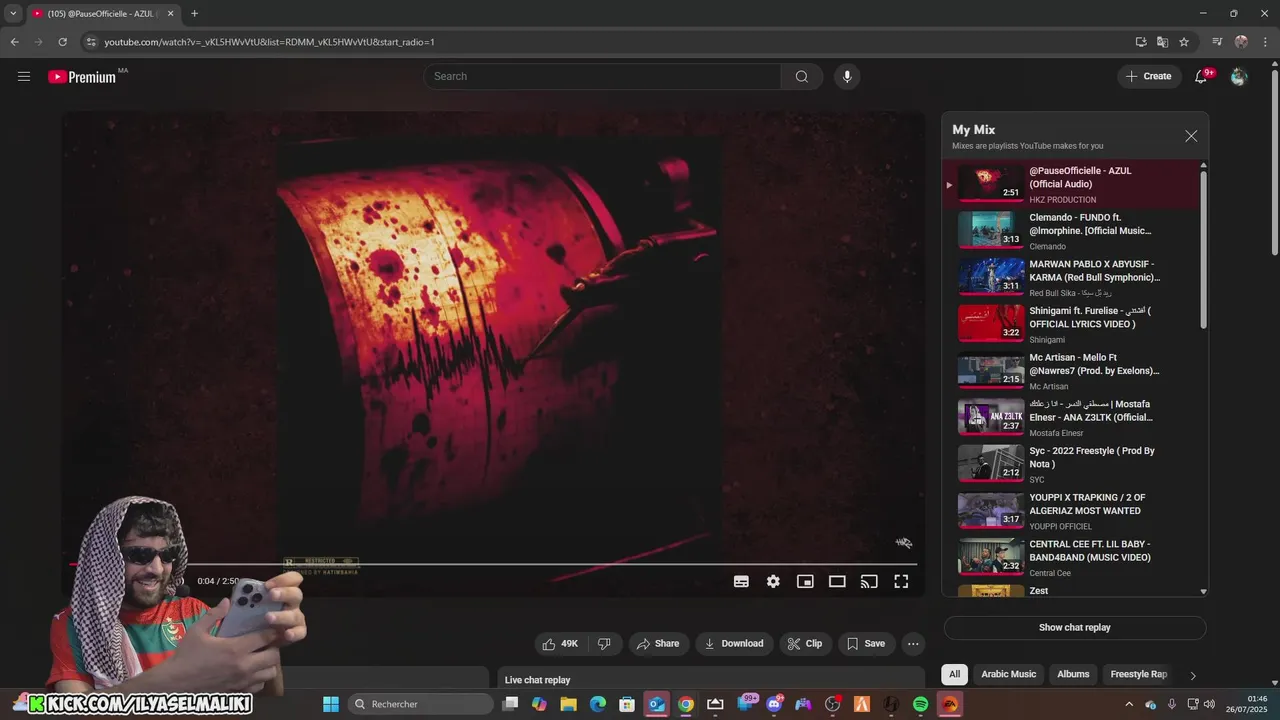The image size is (1280, 720).
Task: Play MARWAN PABLO X ABYUSIF KARMA
Action: click(x=1070, y=278)
